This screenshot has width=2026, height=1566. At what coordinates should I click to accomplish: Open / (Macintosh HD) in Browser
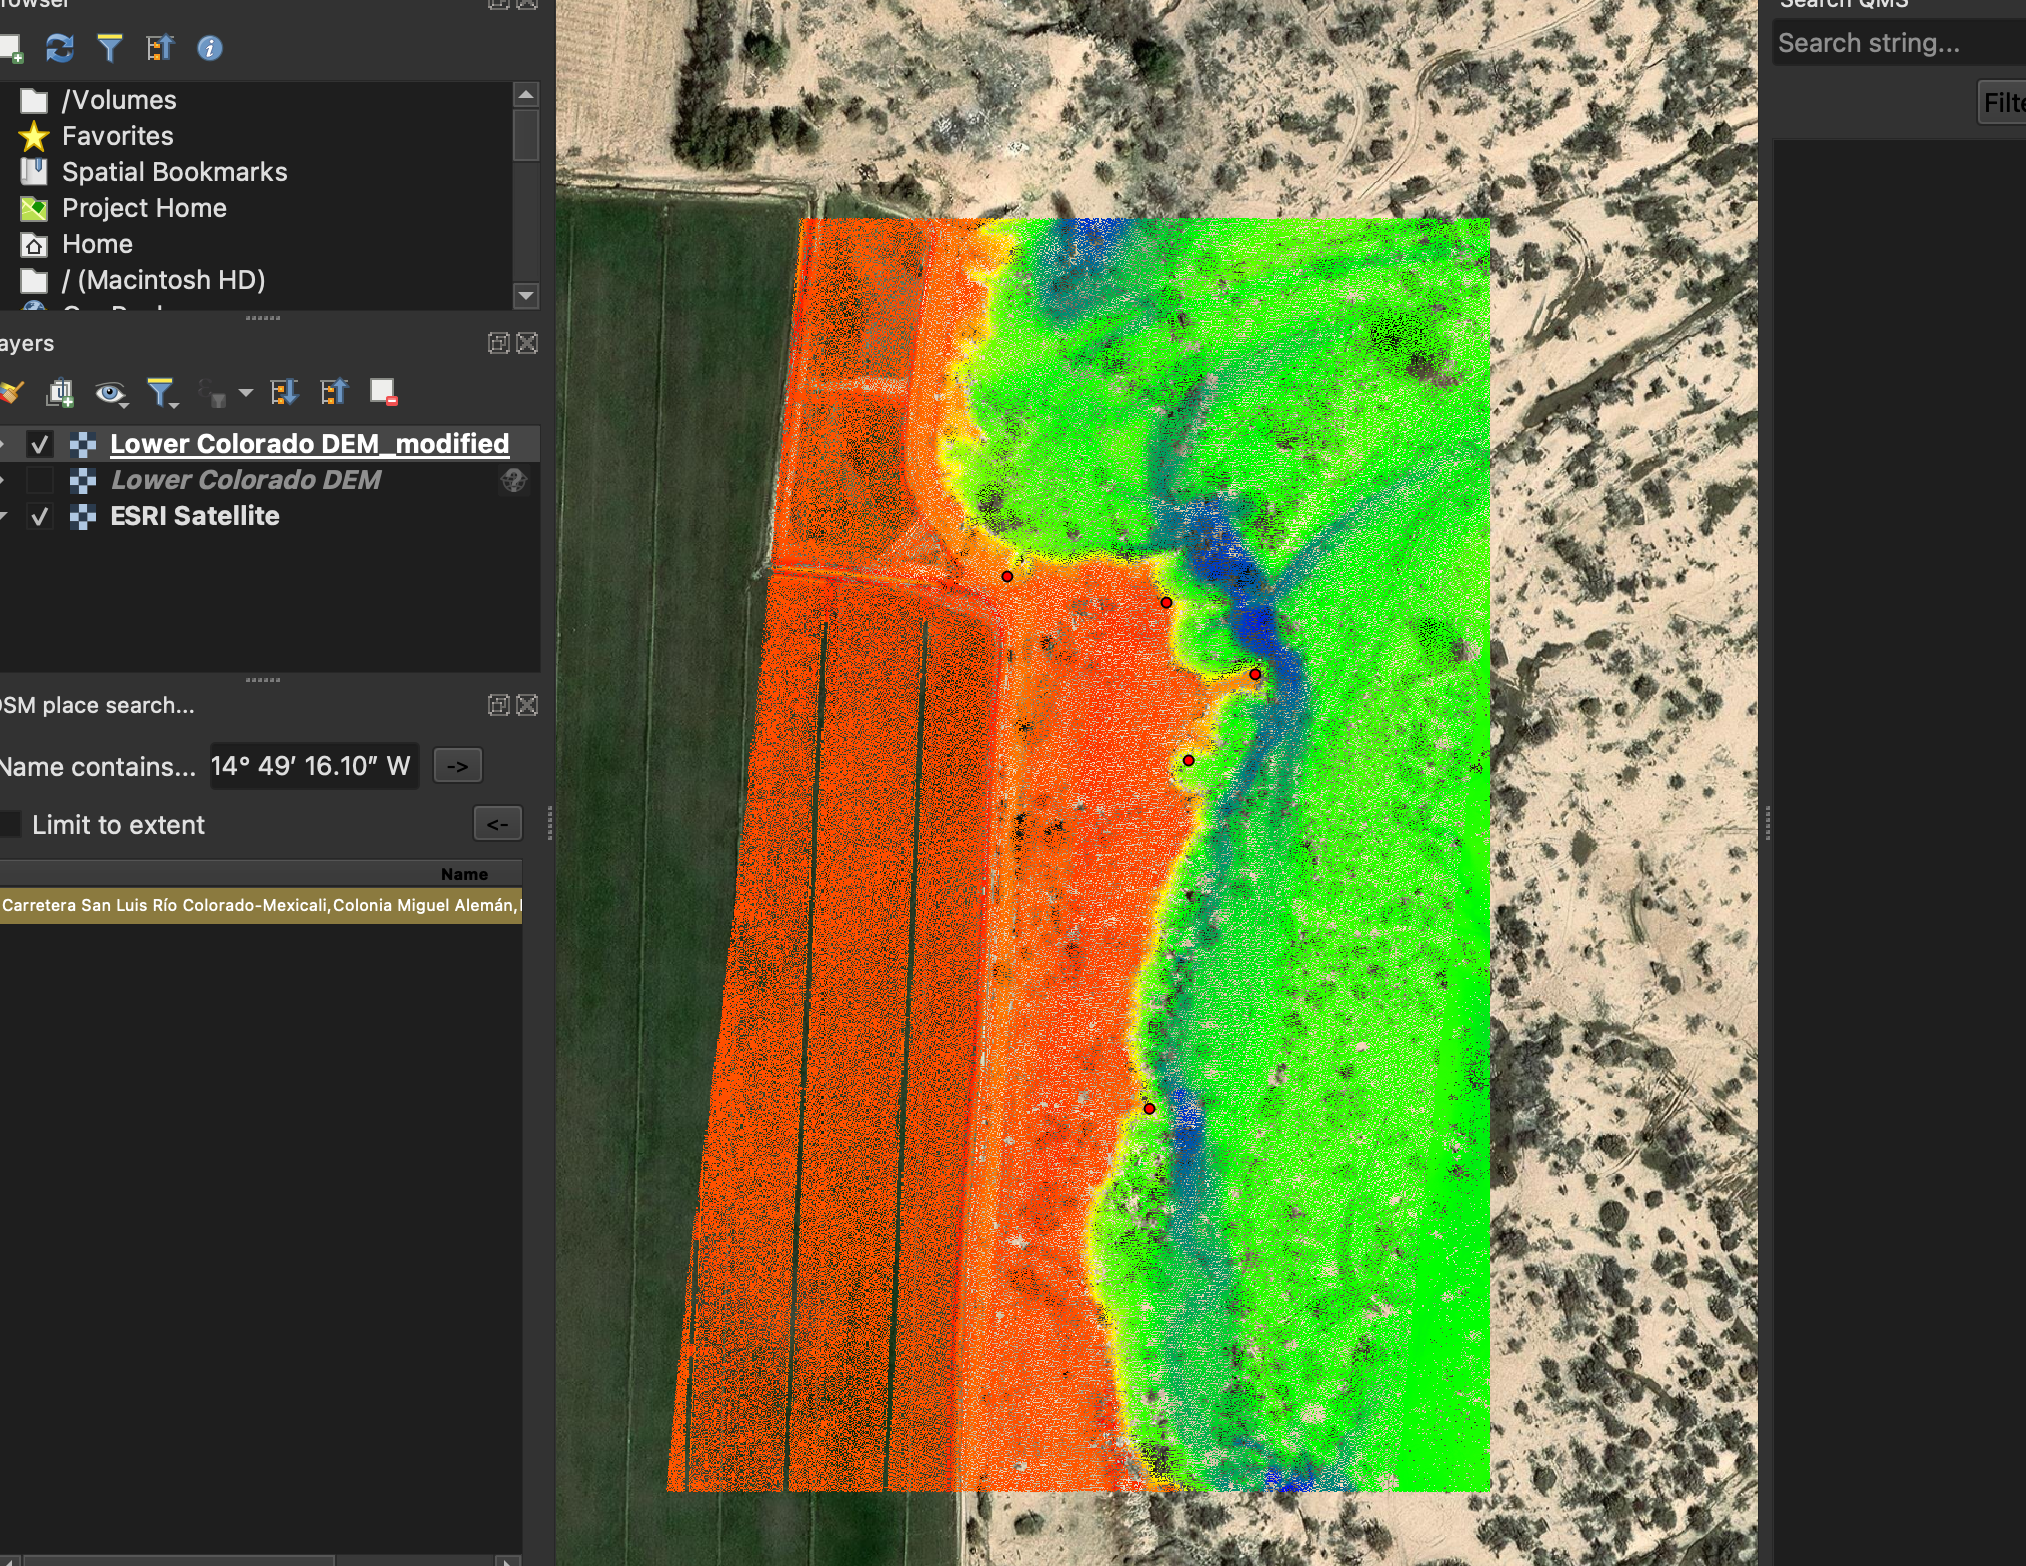pyautogui.click(x=164, y=280)
